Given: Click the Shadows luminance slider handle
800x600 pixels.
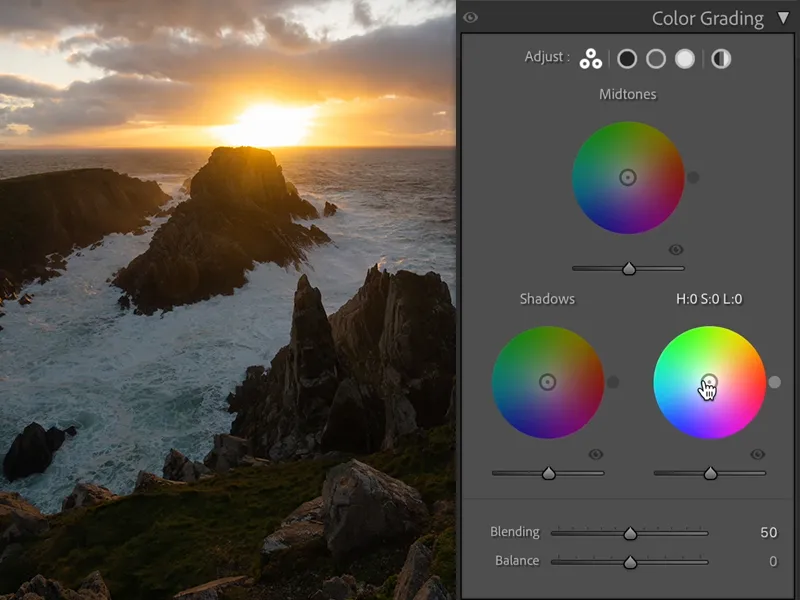Looking at the screenshot, I should [548, 473].
